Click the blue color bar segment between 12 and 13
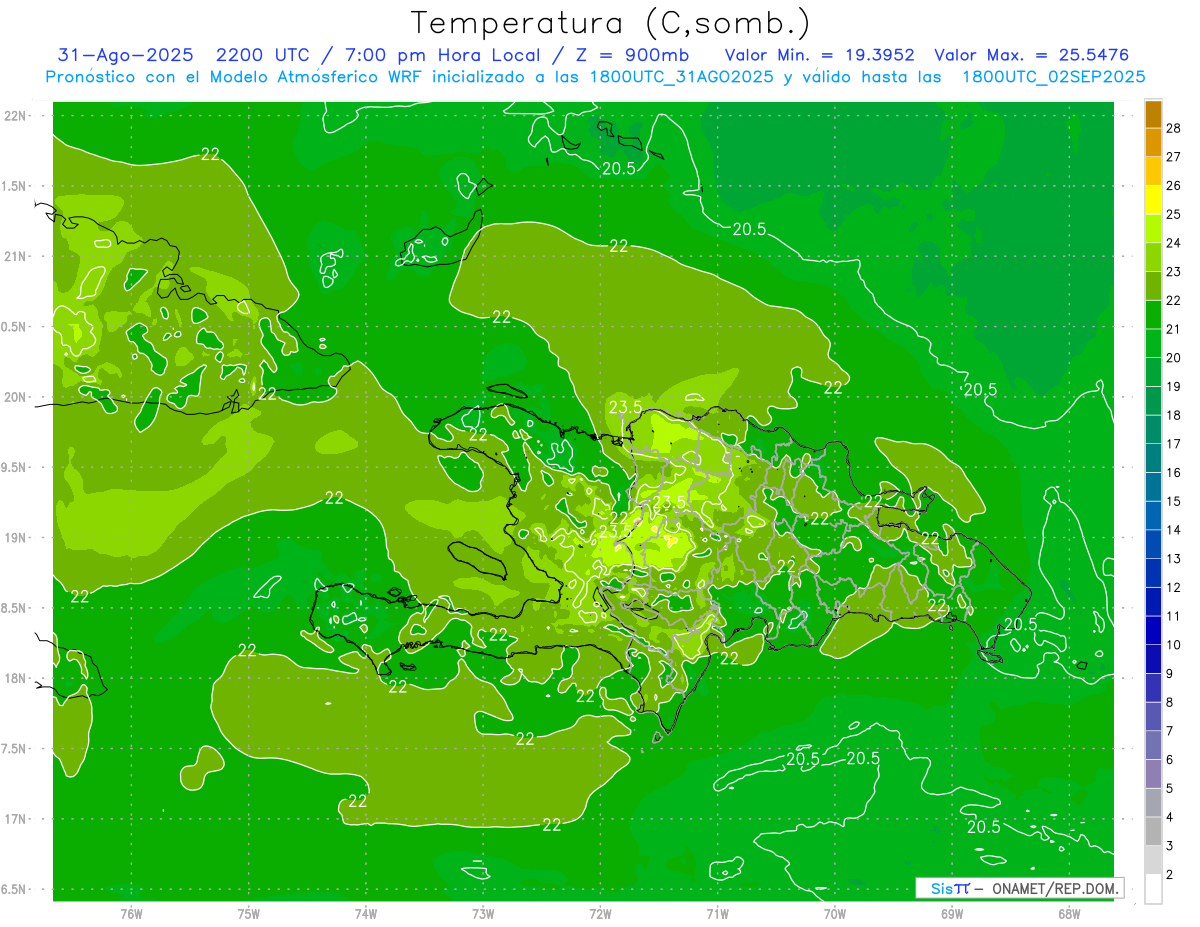Image resolution: width=1200 pixels, height=927 pixels. coord(1154,573)
